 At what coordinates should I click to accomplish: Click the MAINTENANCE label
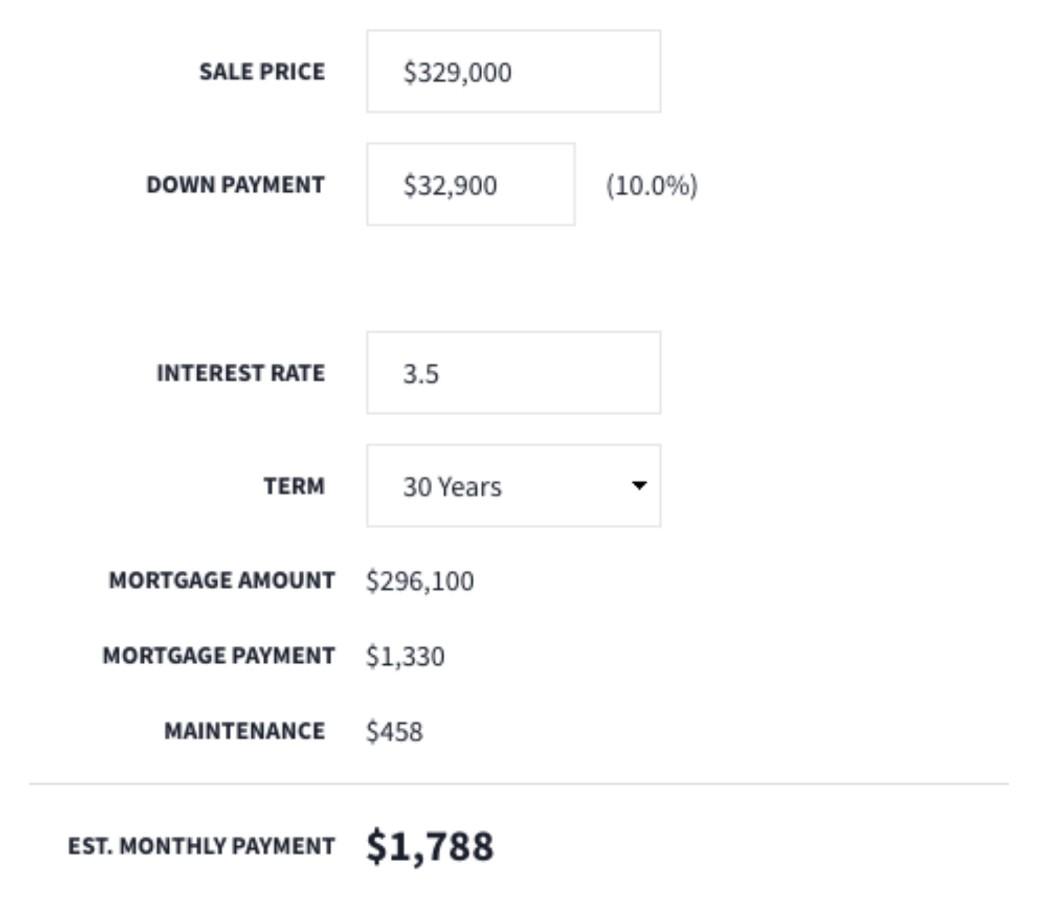[x=244, y=731]
